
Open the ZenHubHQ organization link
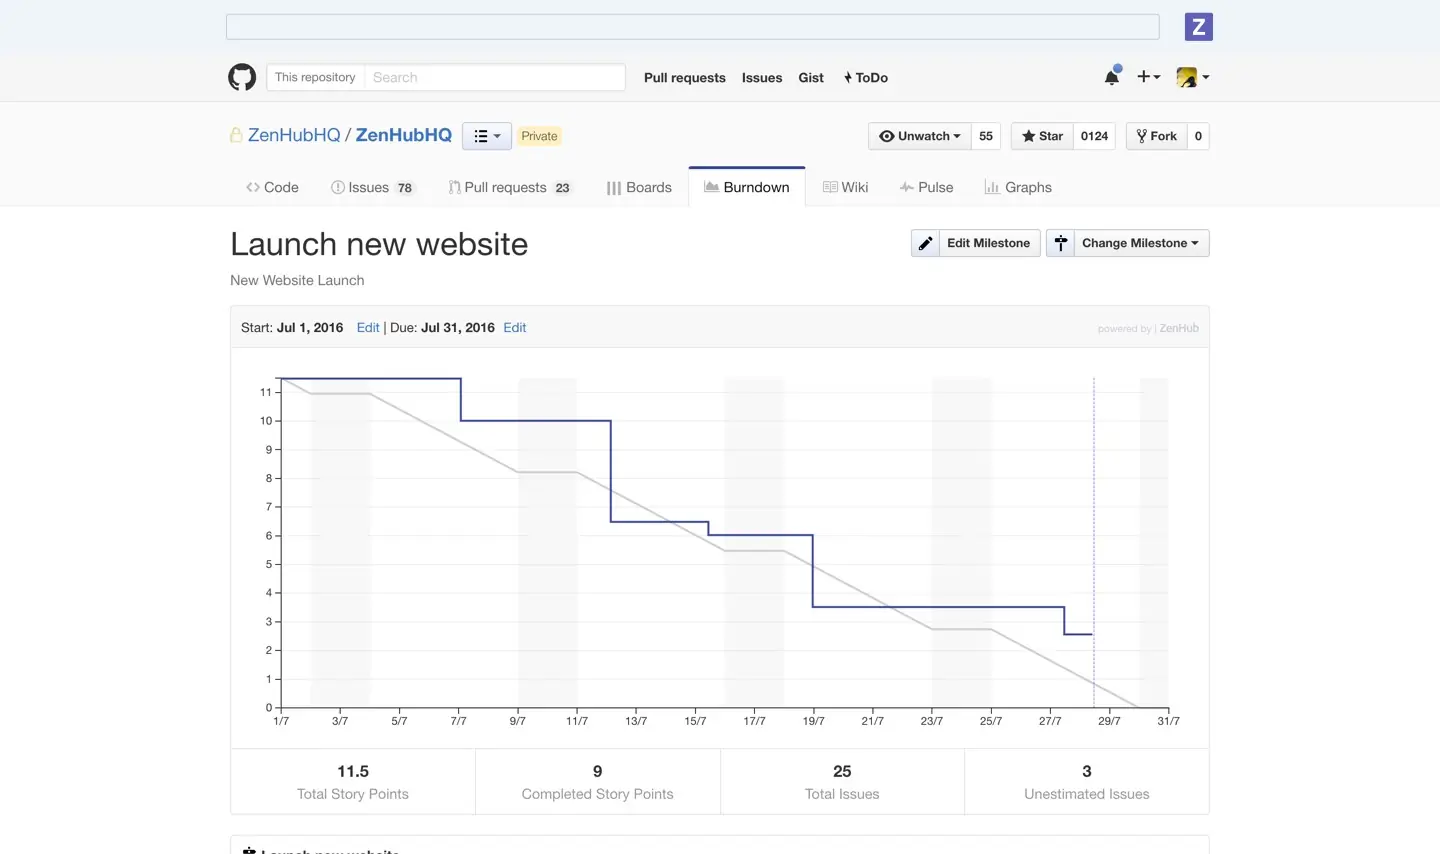point(294,135)
